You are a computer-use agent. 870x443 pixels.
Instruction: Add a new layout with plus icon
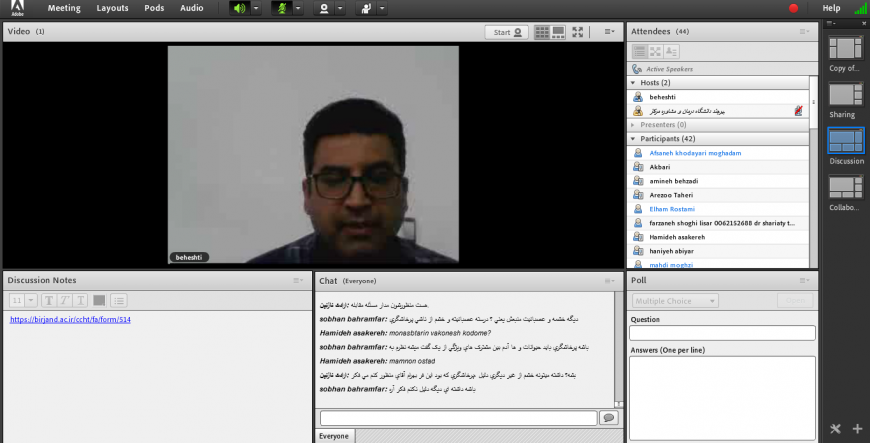coord(857,429)
